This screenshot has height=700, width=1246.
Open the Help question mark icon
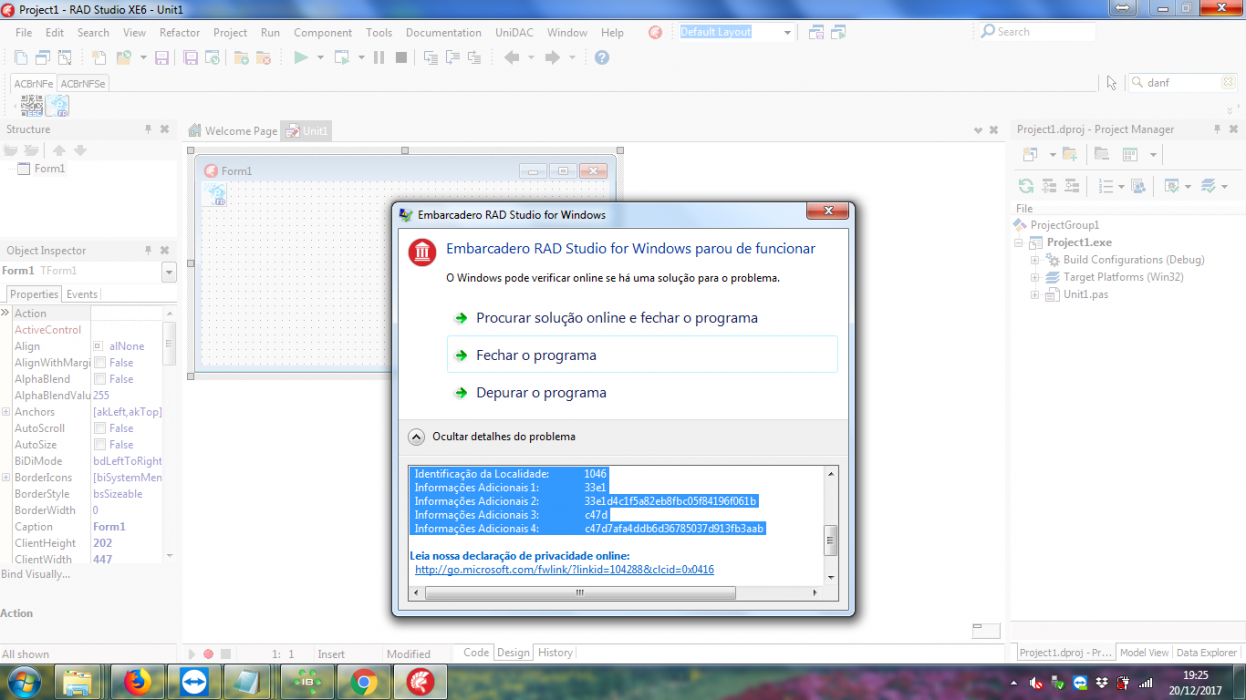(x=602, y=58)
